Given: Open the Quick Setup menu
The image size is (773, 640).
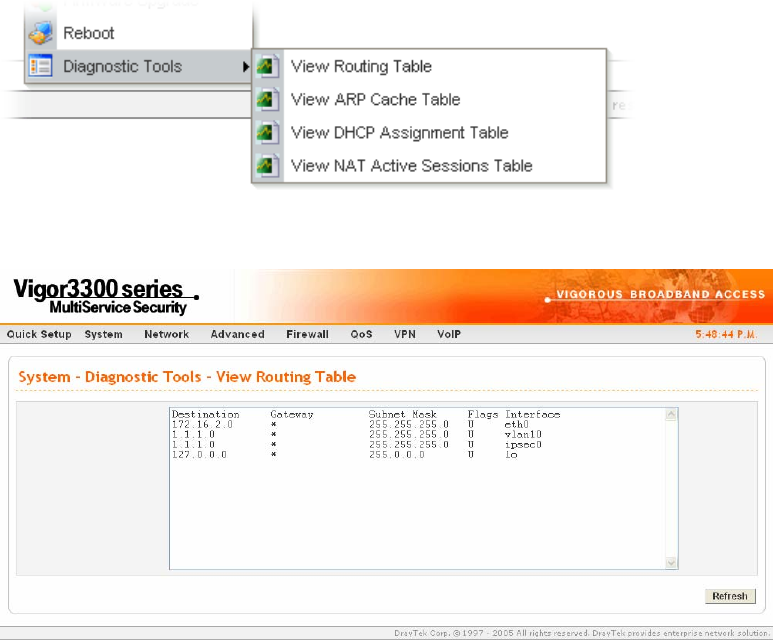Looking at the screenshot, I should point(39,334).
